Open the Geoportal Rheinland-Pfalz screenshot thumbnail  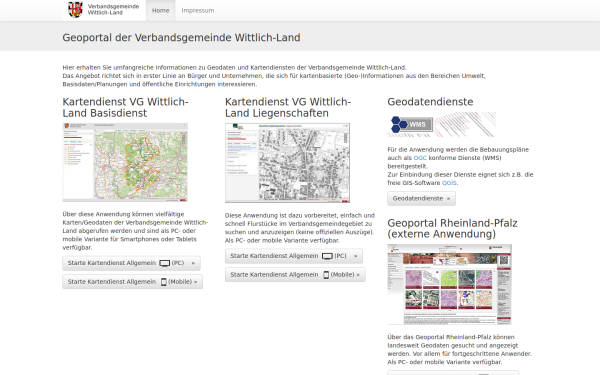click(x=449, y=284)
